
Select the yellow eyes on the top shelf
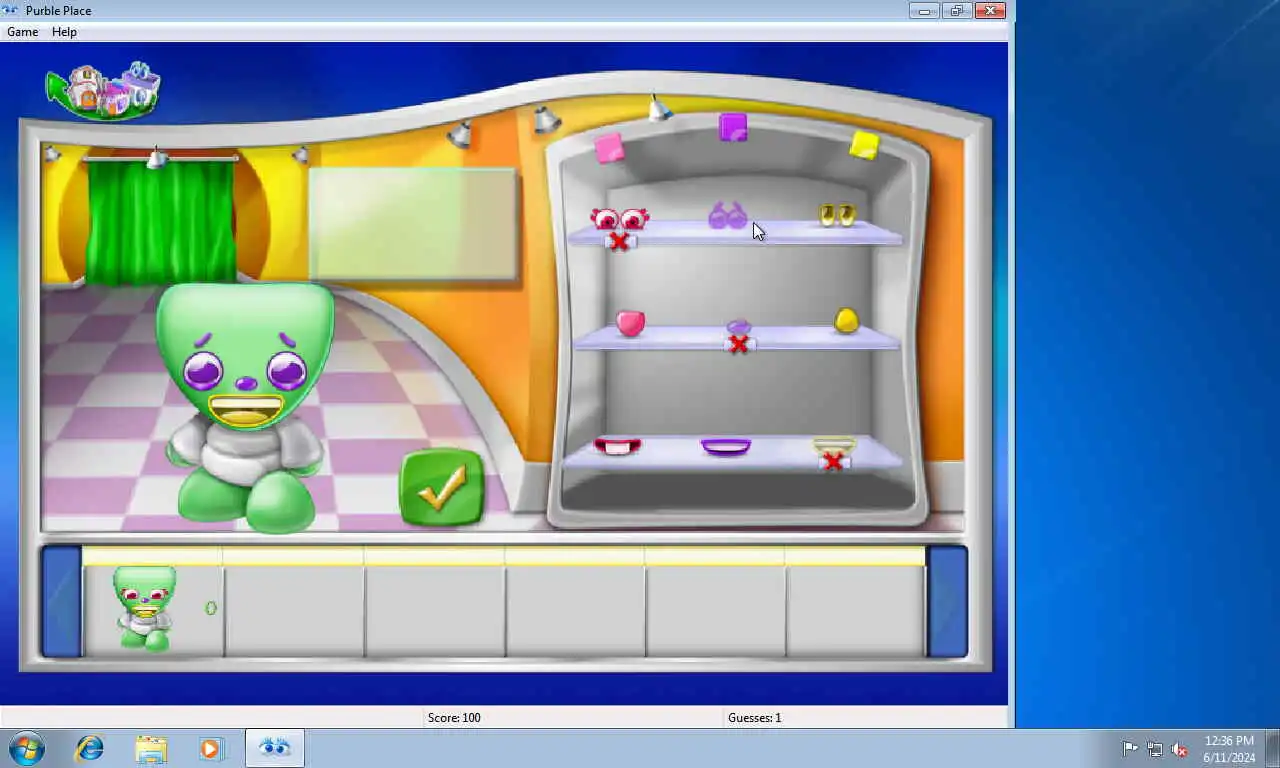pyautogui.click(x=838, y=214)
